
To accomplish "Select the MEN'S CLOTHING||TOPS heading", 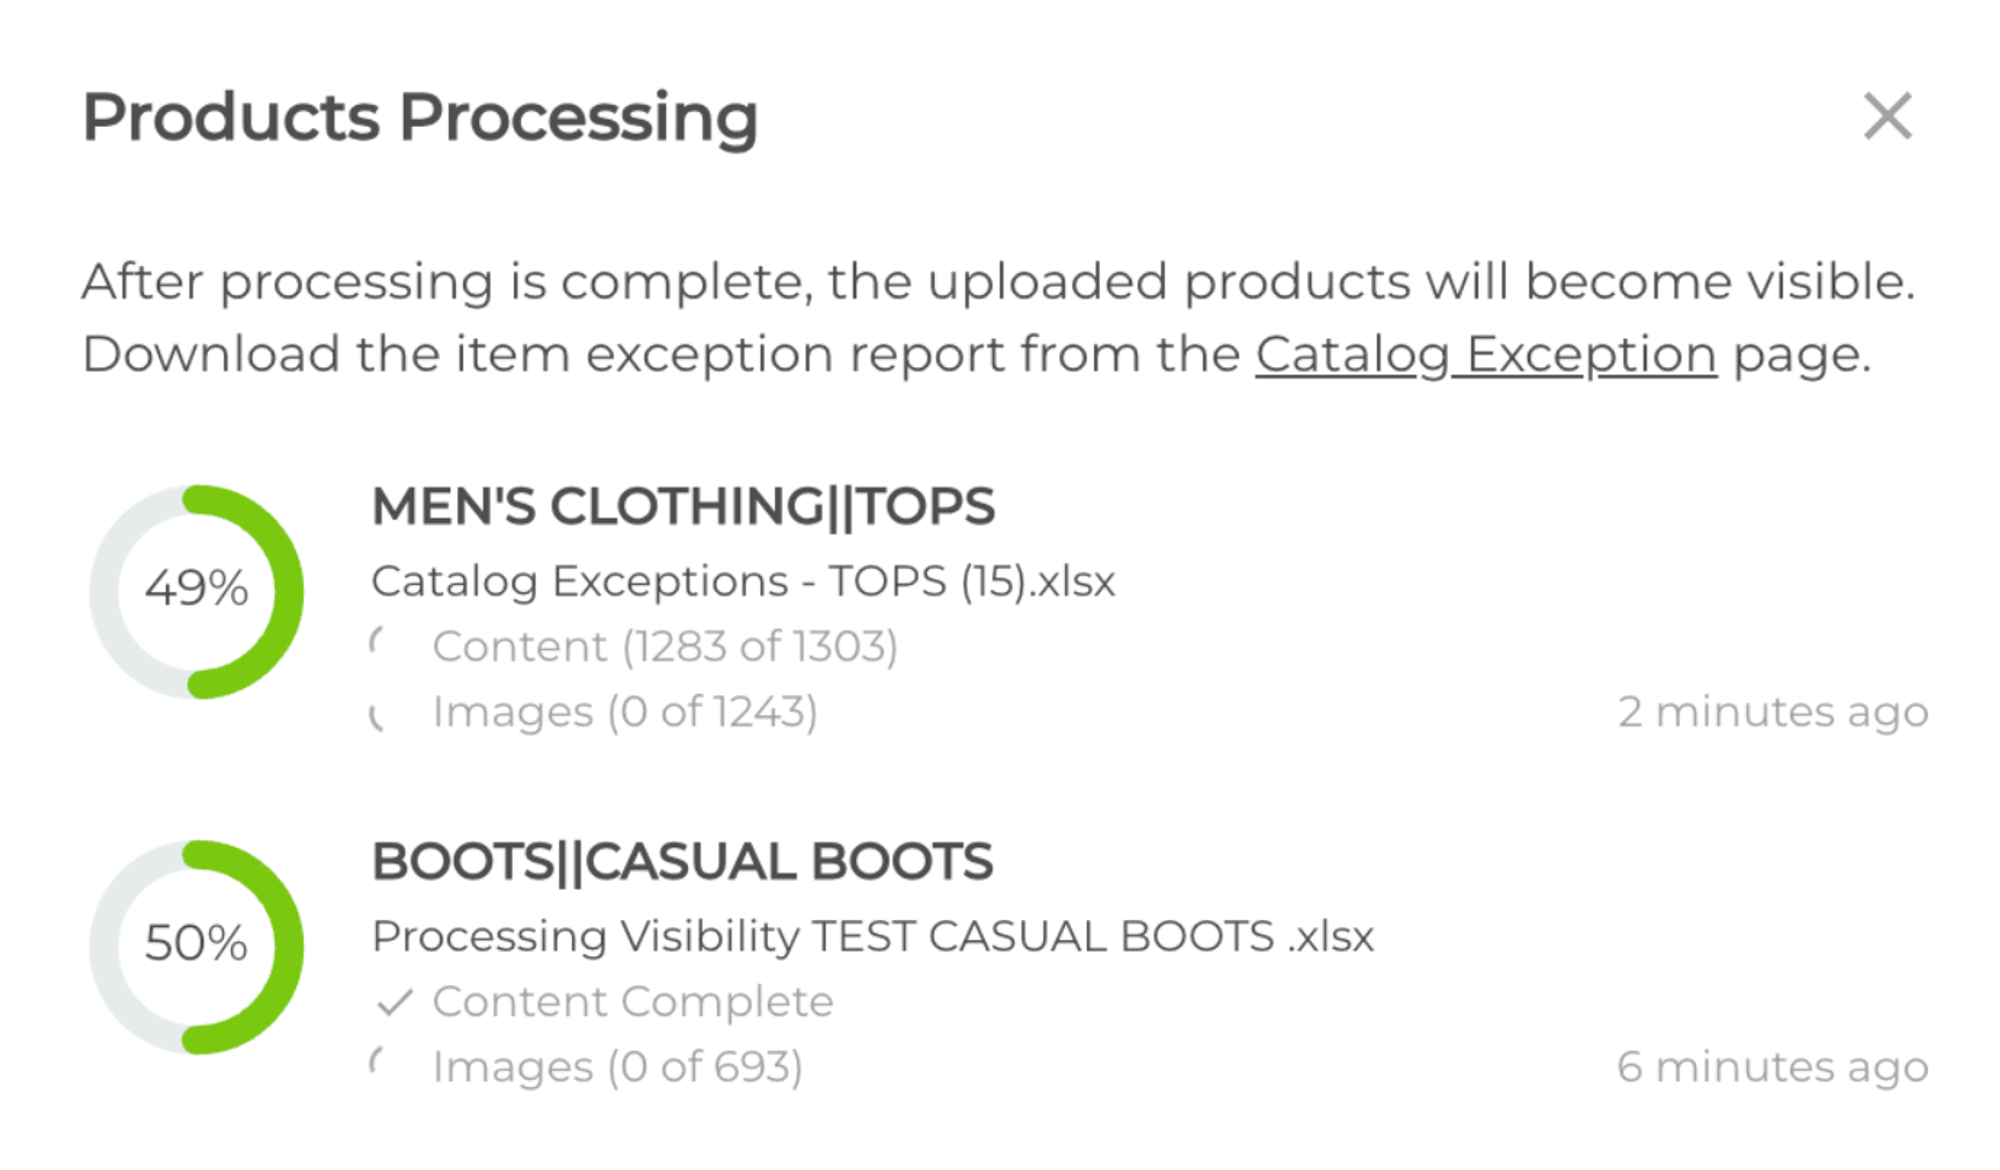I will click(683, 506).
